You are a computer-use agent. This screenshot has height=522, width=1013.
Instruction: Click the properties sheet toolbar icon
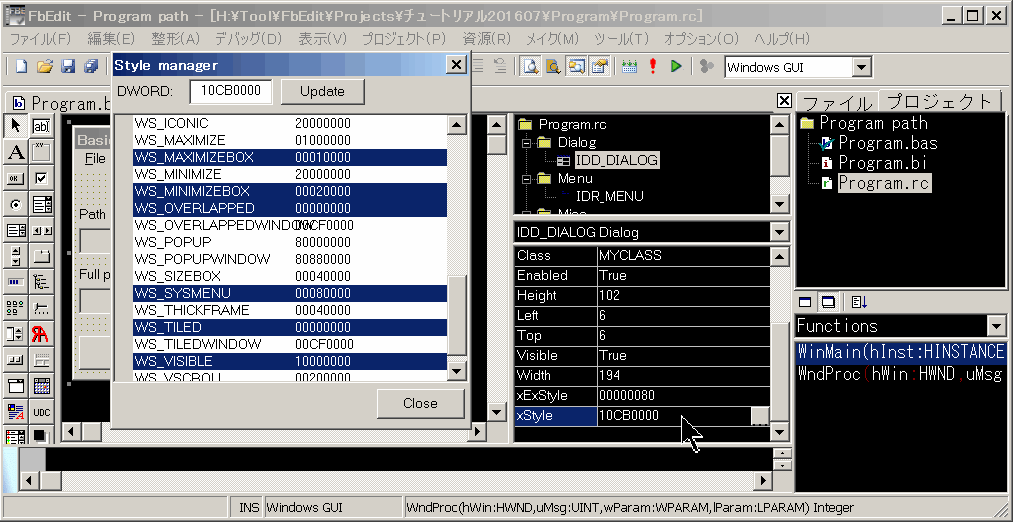tap(600, 67)
